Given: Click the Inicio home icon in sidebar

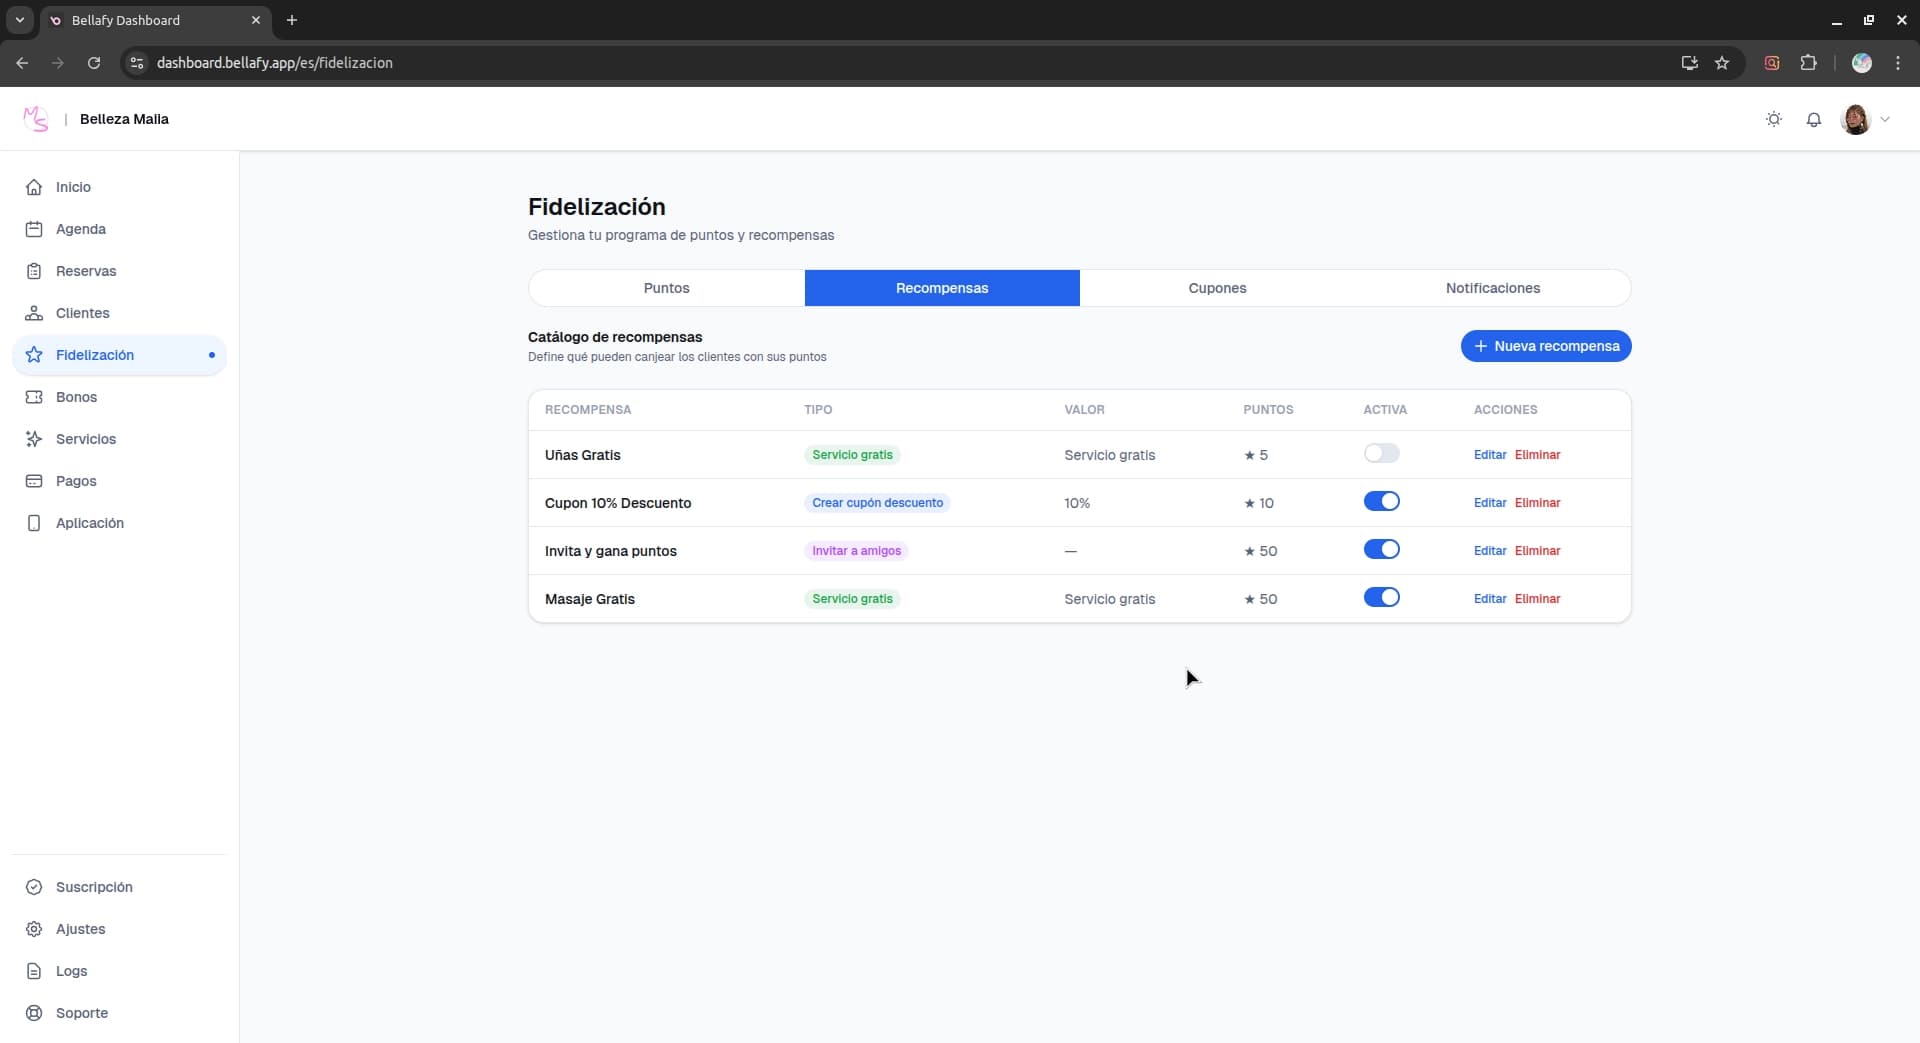Looking at the screenshot, I should tap(34, 187).
